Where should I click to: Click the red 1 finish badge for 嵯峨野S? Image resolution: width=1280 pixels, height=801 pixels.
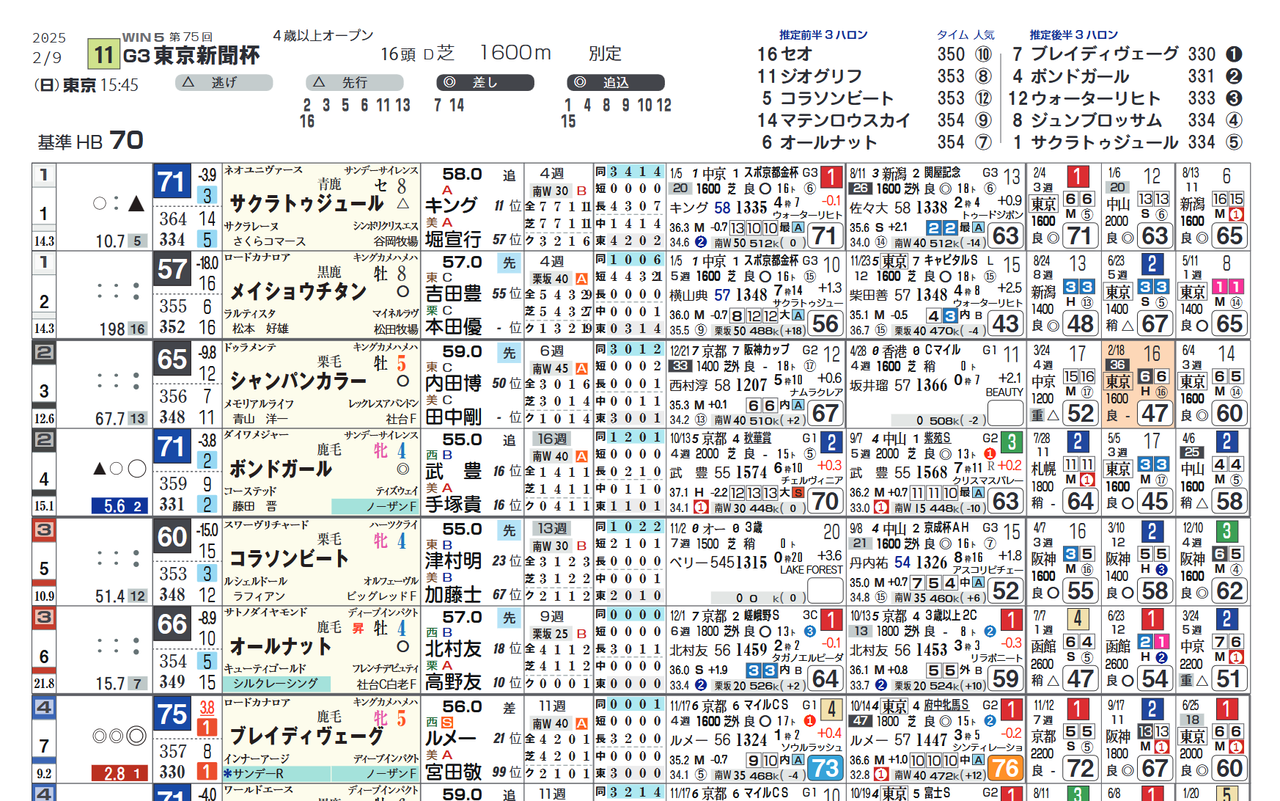(831, 620)
